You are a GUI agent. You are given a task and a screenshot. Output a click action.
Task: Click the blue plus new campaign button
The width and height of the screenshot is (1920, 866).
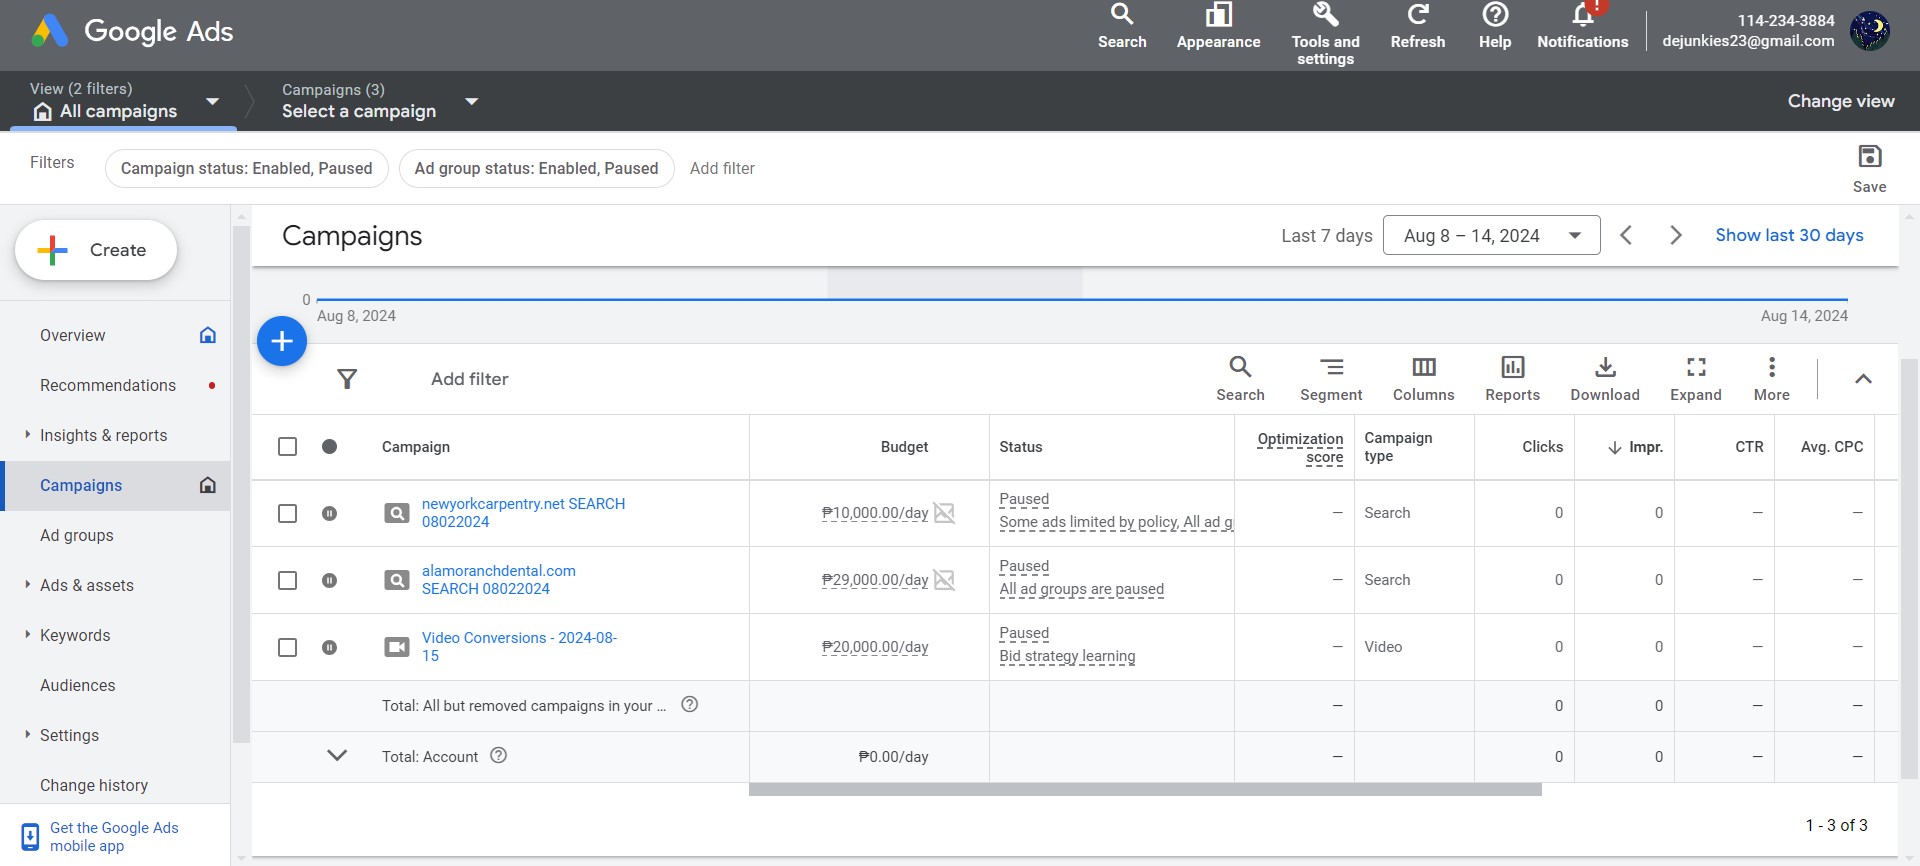click(282, 341)
